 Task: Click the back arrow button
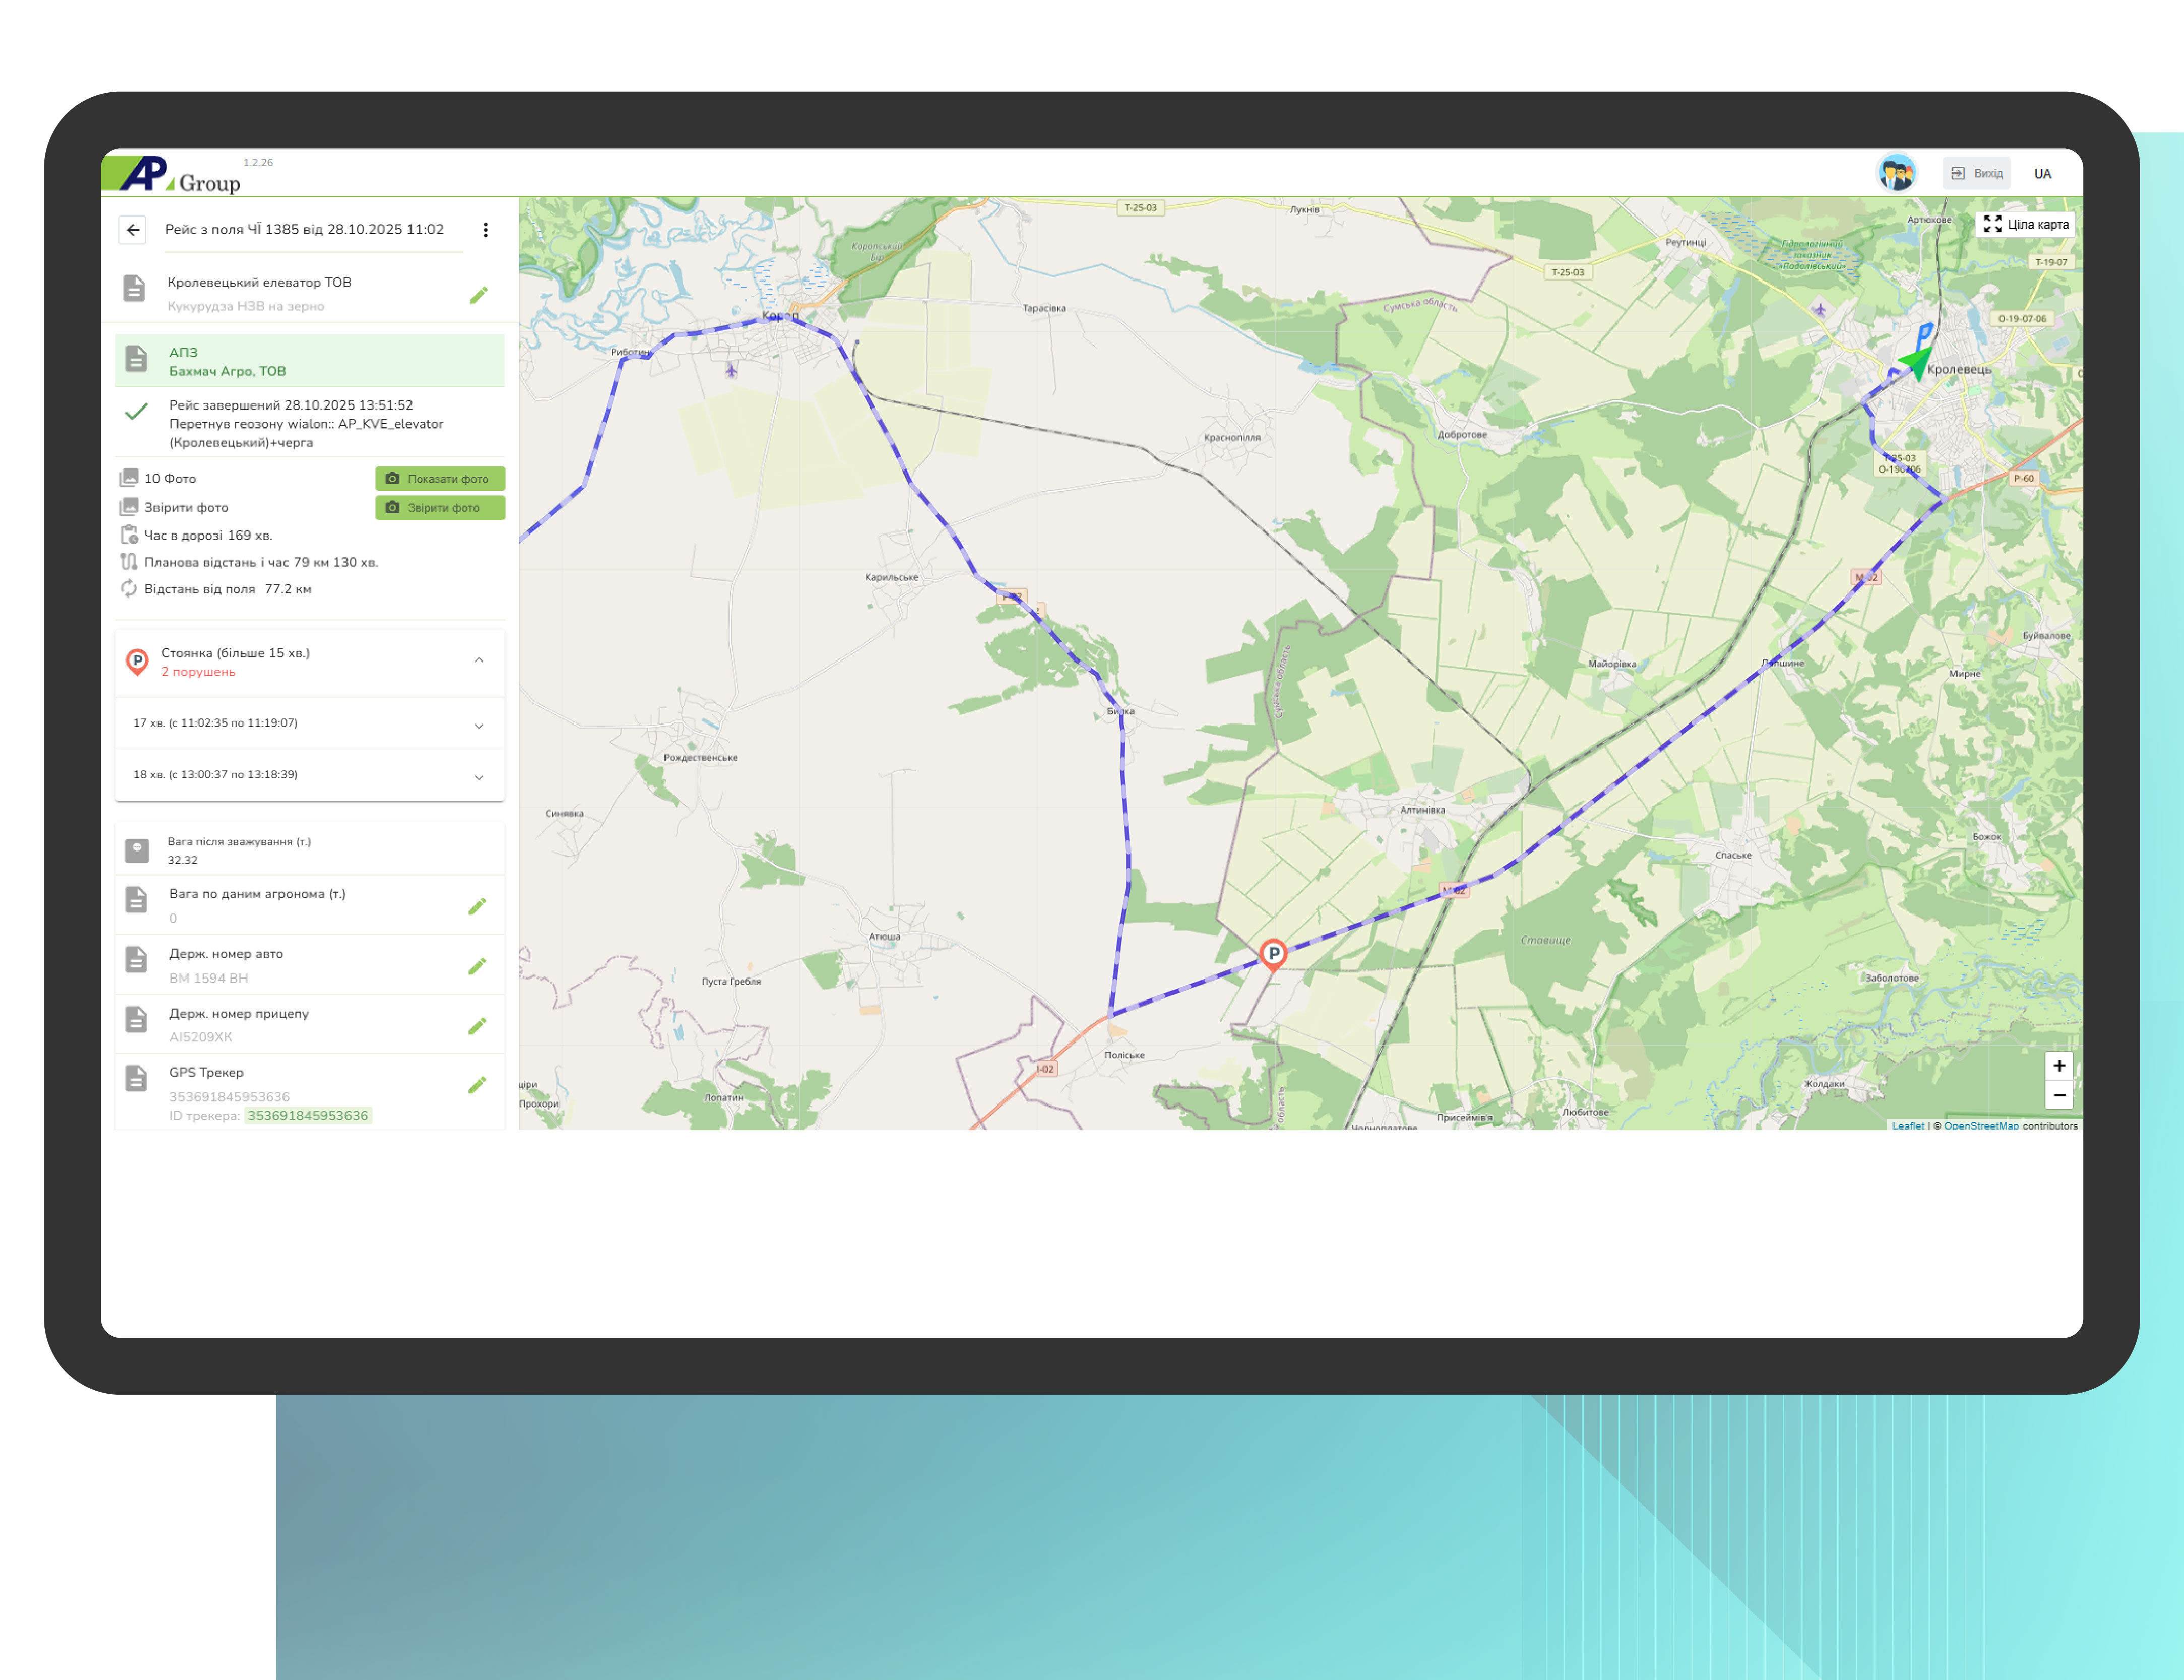tap(133, 230)
